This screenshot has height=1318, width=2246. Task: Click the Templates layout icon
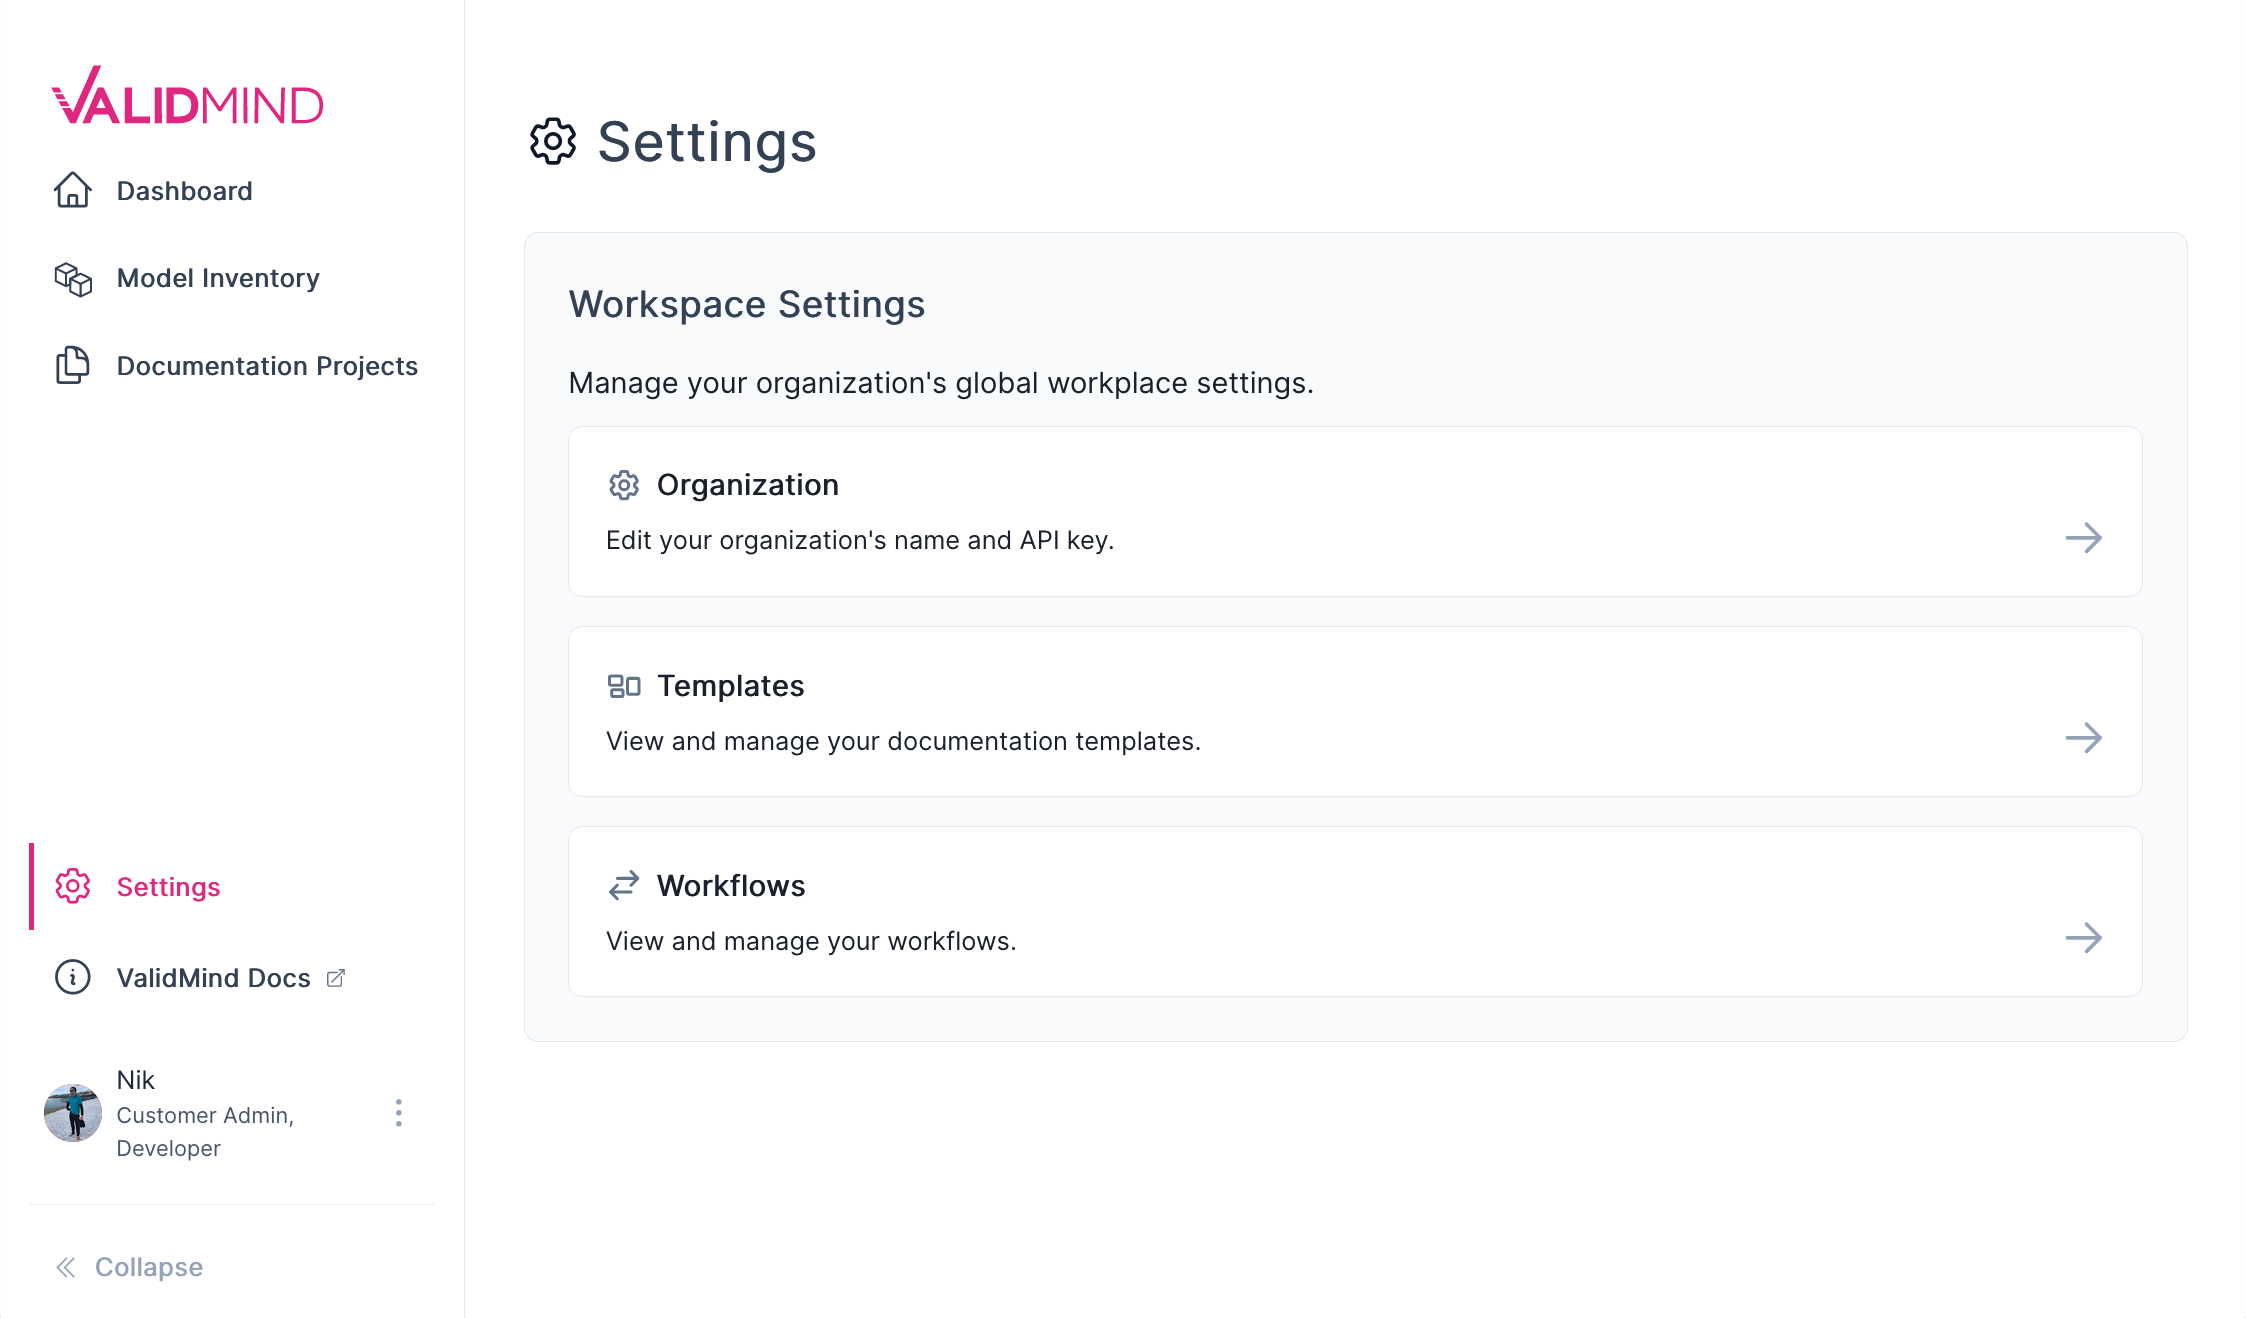623,686
